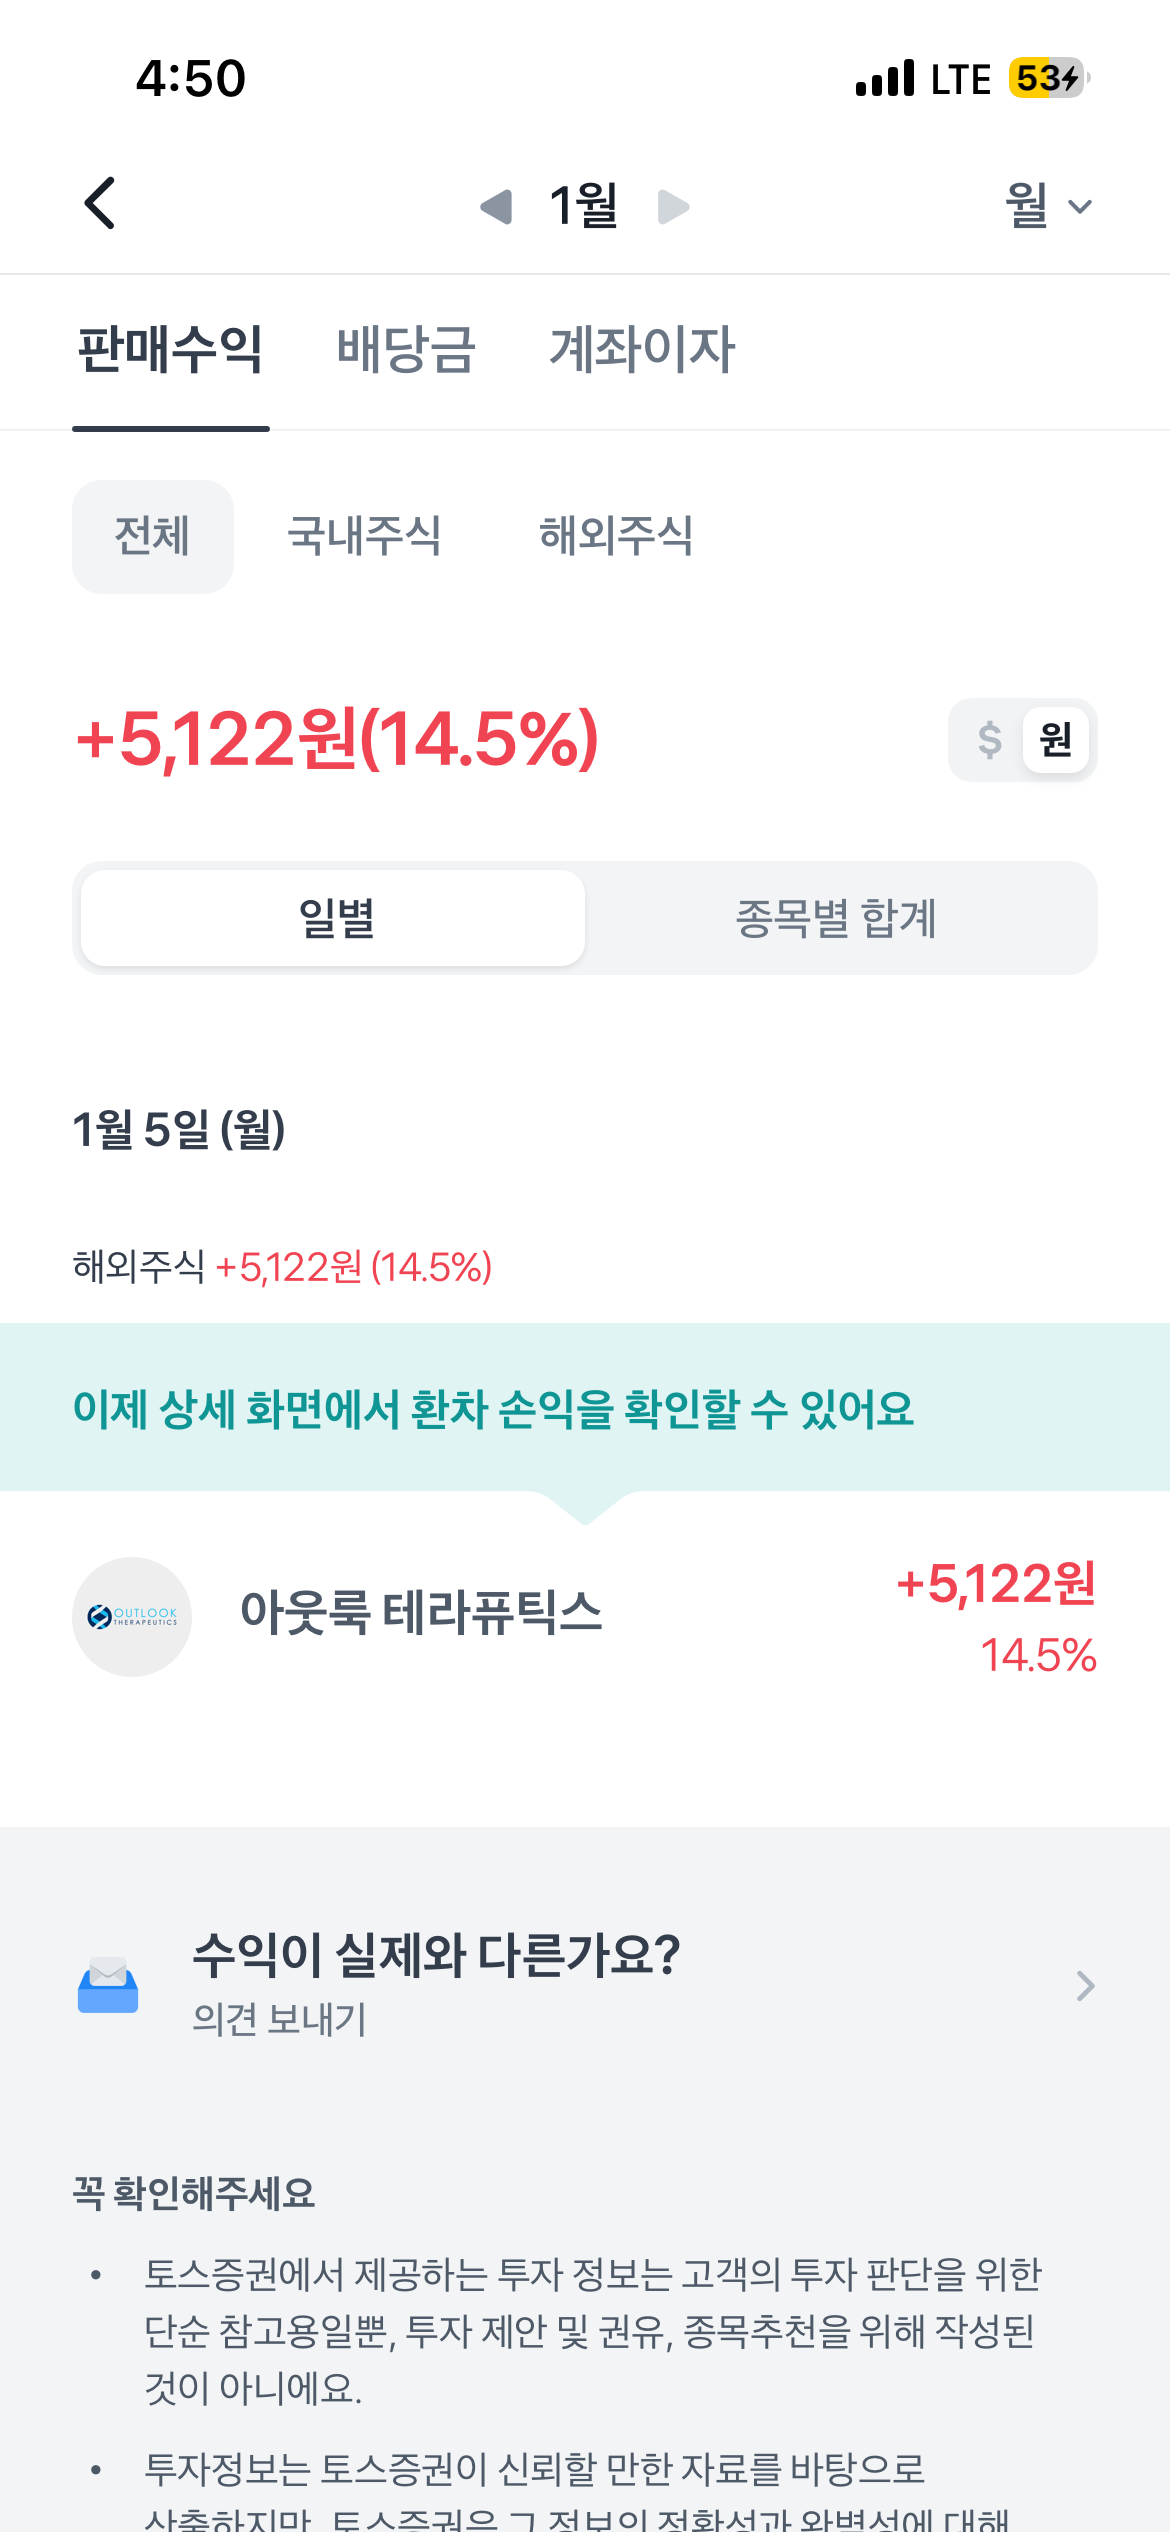Viewport: 1170px width, 2532px height.
Task: Switch currency display to dollar
Action: (x=989, y=740)
